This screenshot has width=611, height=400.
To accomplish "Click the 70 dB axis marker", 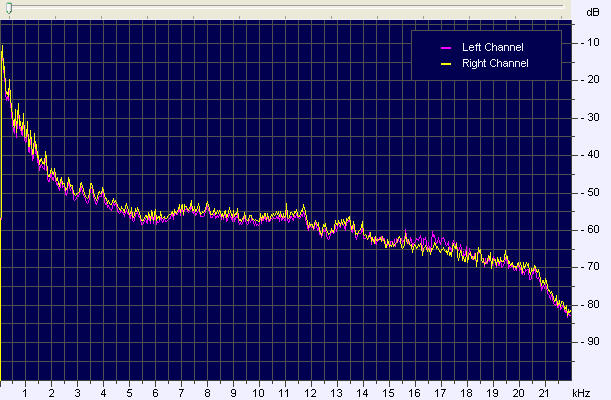I will pos(590,267).
